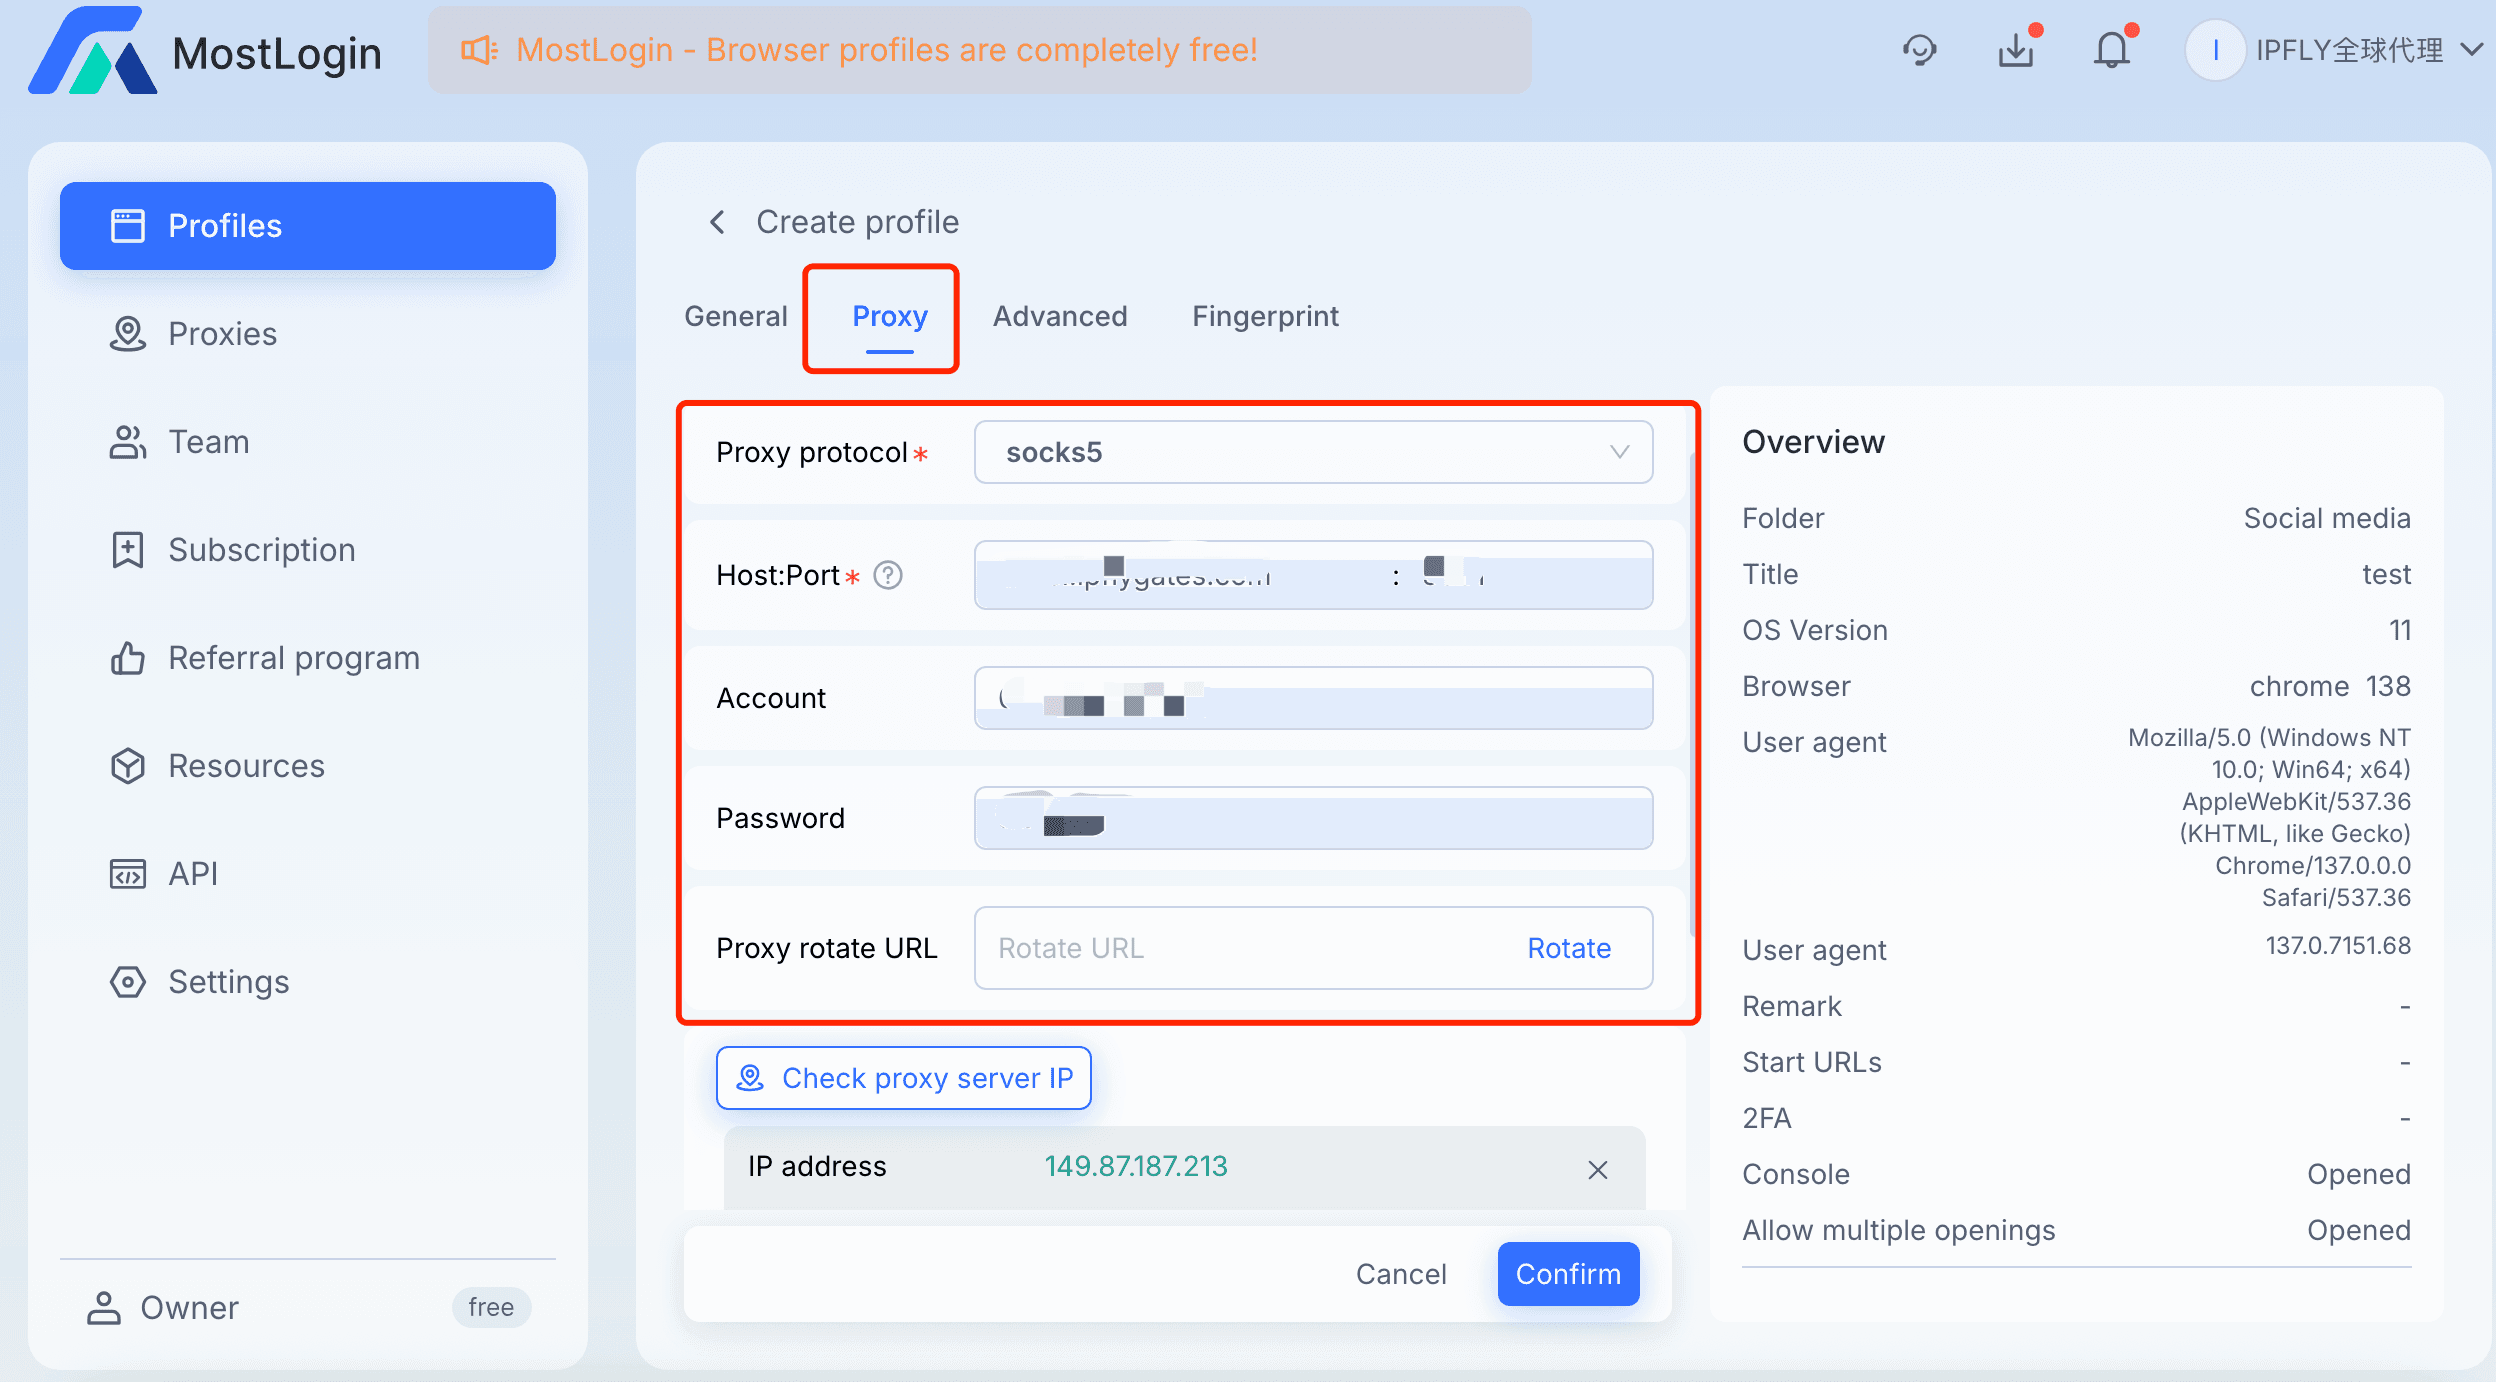The height and width of the screenshot is (1382, 2496).
Task: Focus the Rotate URL input field
Action: [x=1240, y=948]
